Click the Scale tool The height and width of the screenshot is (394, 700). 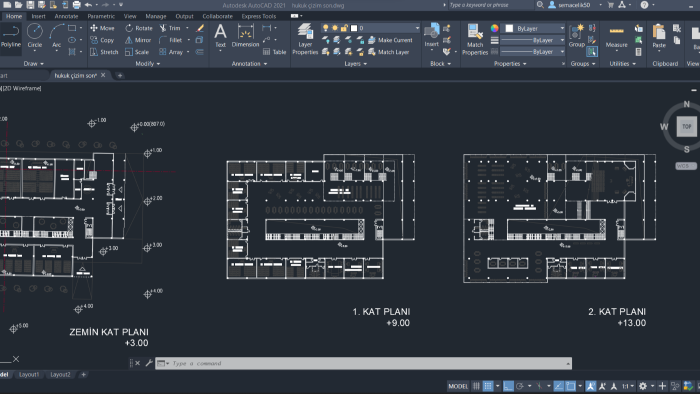[x=137, y=52]
